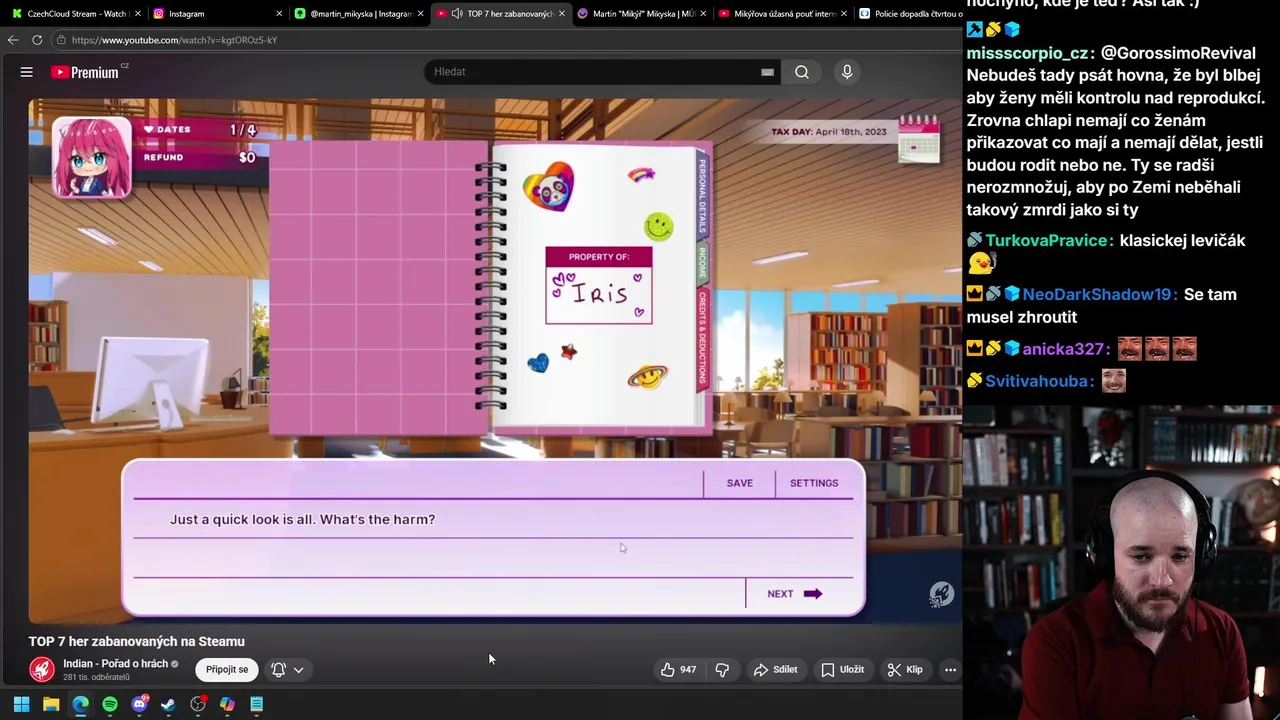
Task: Open more actions three-dot menu
Action: pyautogui.click(x=951, y=669)
